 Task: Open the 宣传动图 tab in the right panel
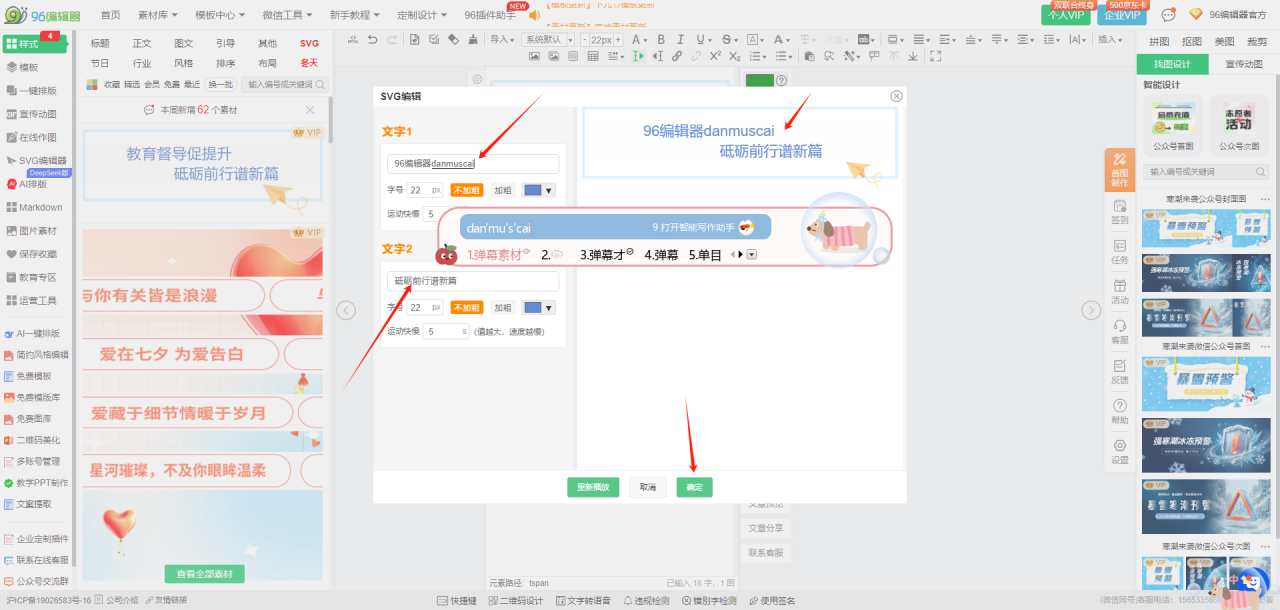click(1242, 64)
